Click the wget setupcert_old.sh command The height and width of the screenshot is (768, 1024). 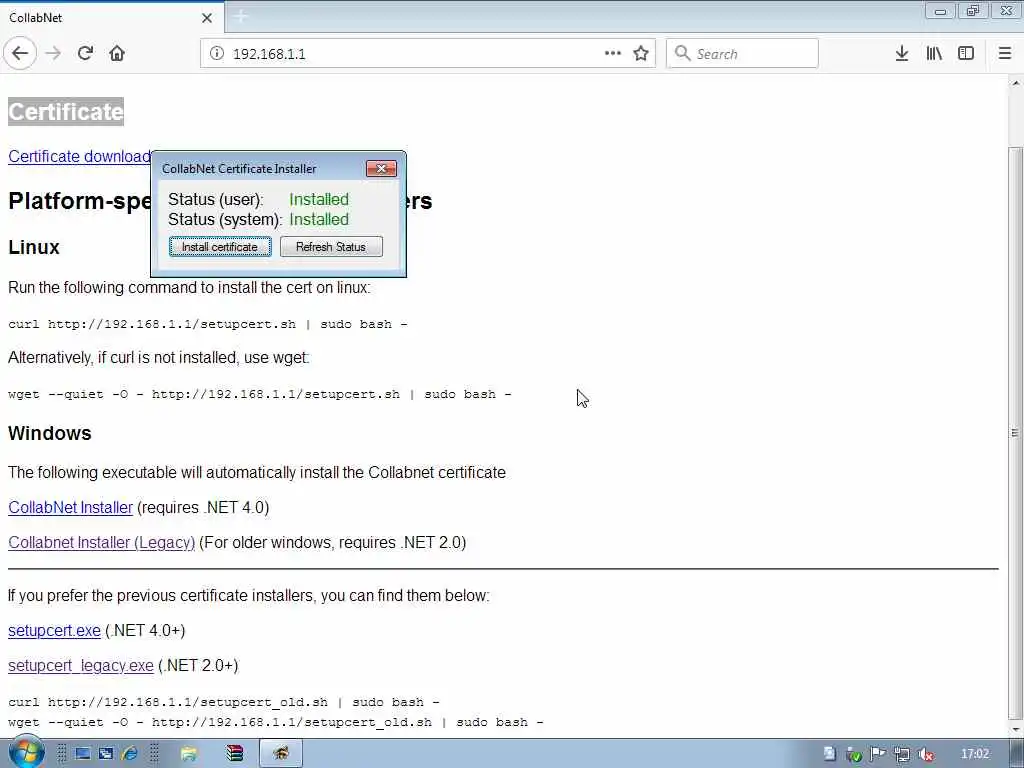[276, 722]
